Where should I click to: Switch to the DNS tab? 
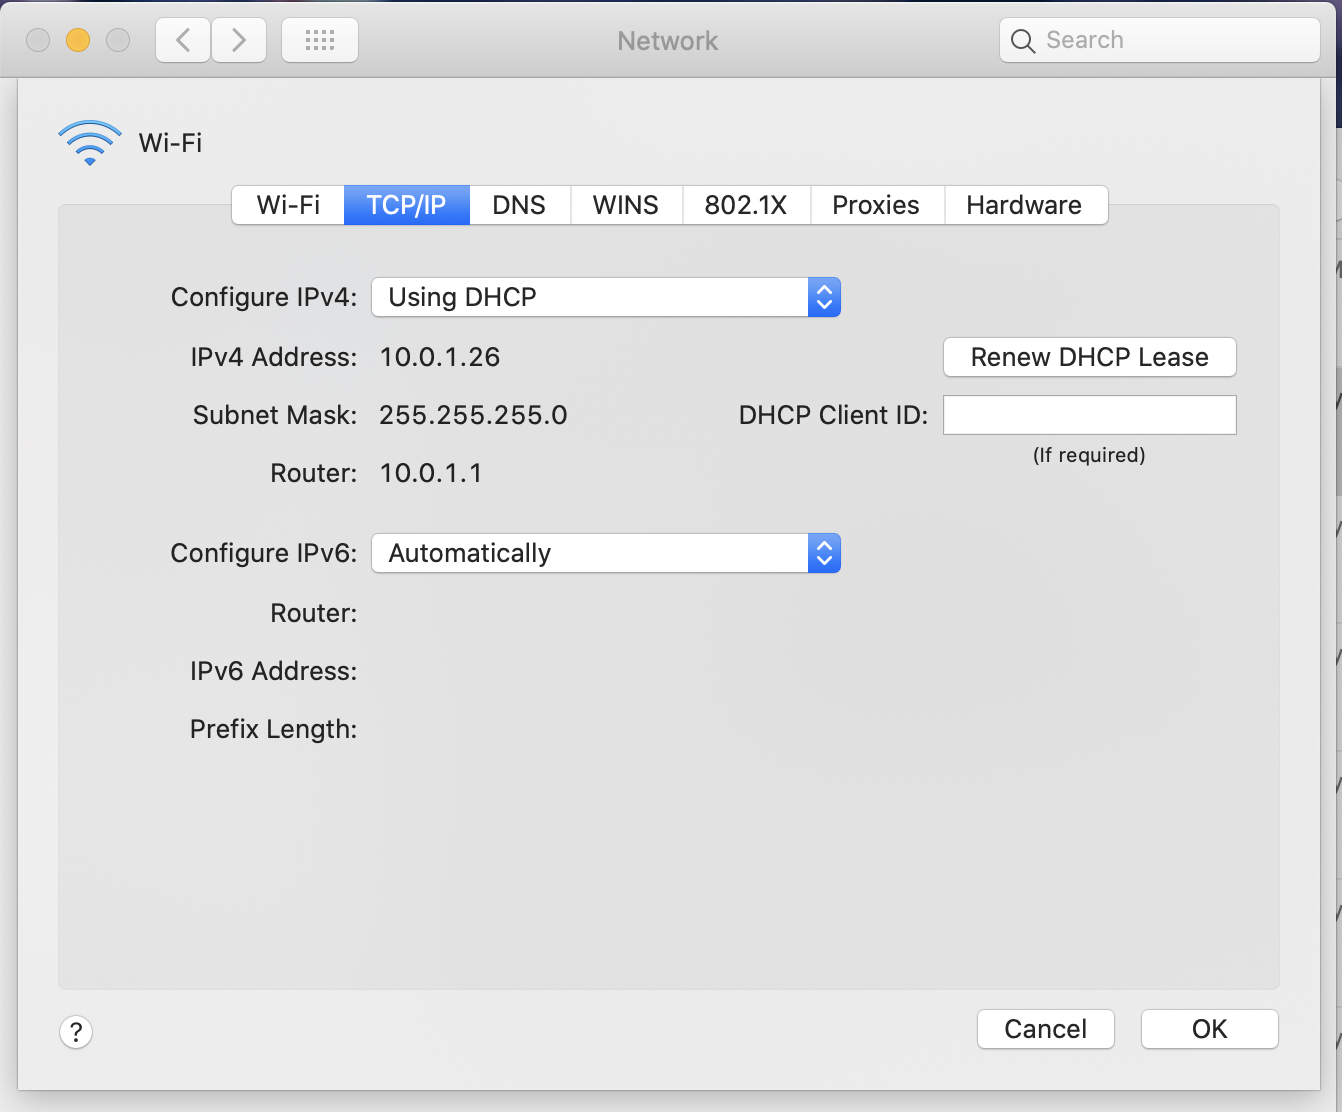pyautogui.click(x=519, y=205)
